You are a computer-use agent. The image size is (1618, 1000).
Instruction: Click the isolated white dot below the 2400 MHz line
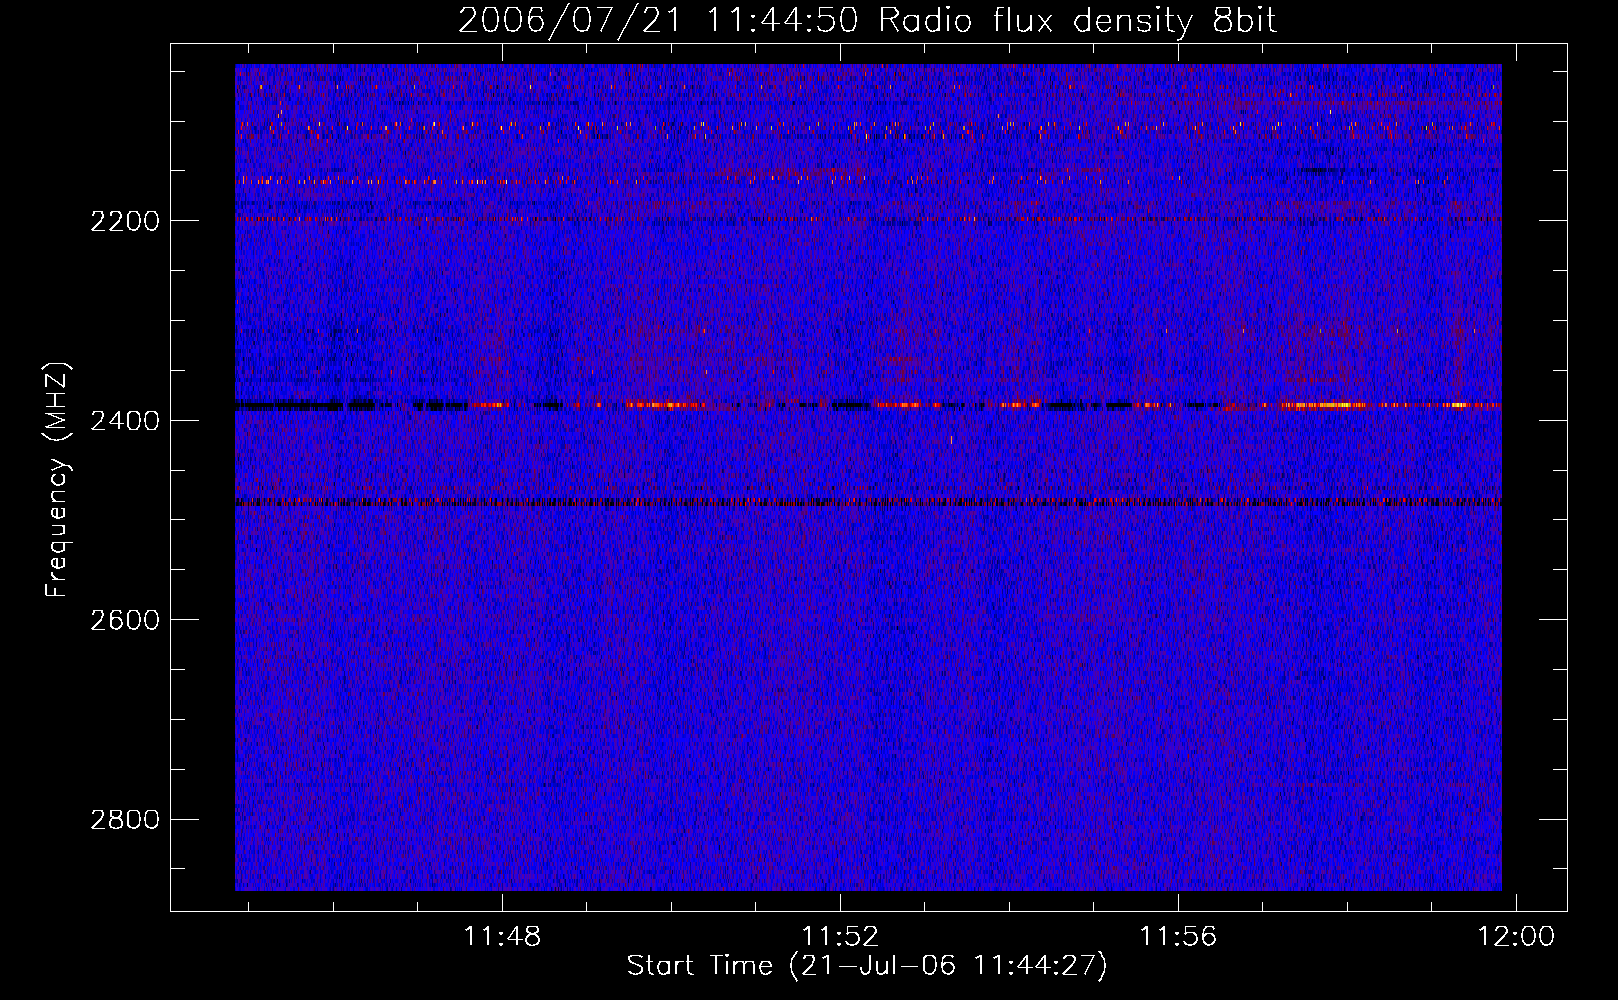point(951,439)
